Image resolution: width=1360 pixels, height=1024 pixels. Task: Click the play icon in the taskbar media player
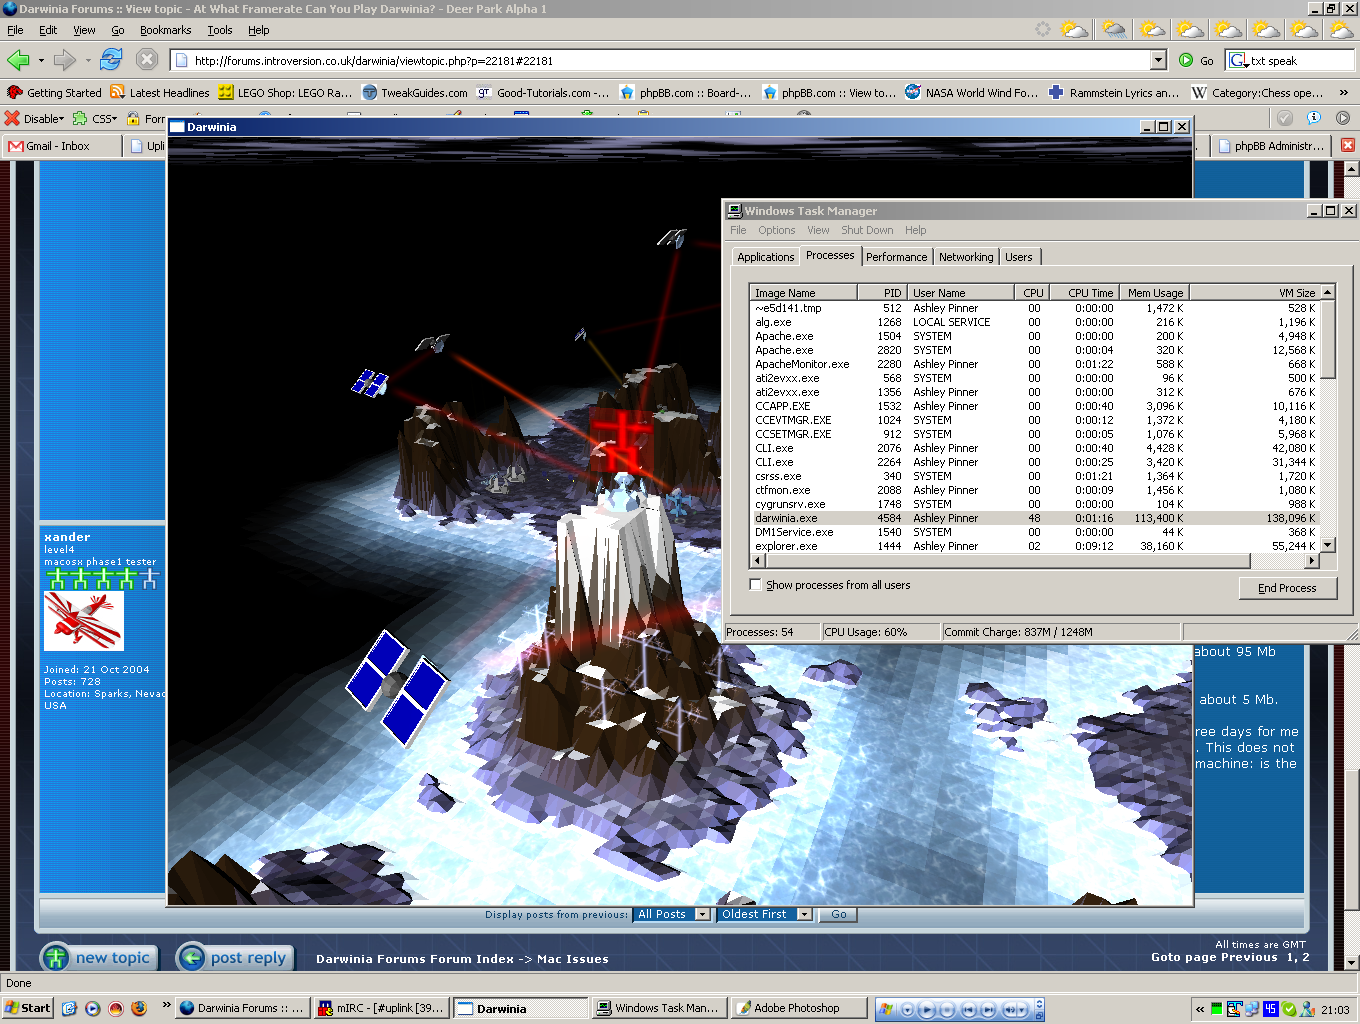[x=927, y=1009]
